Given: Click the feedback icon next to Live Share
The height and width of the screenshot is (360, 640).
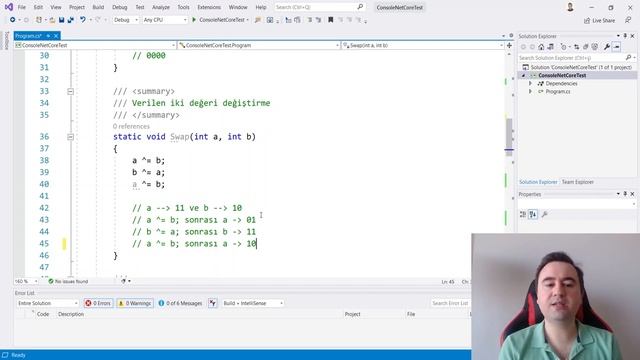Looking at the screenshot, I should pos(628,20).
